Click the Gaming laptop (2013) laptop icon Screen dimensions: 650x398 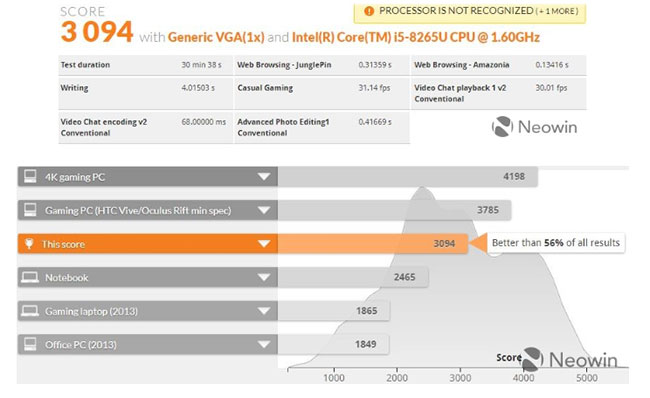coord(30,311)
